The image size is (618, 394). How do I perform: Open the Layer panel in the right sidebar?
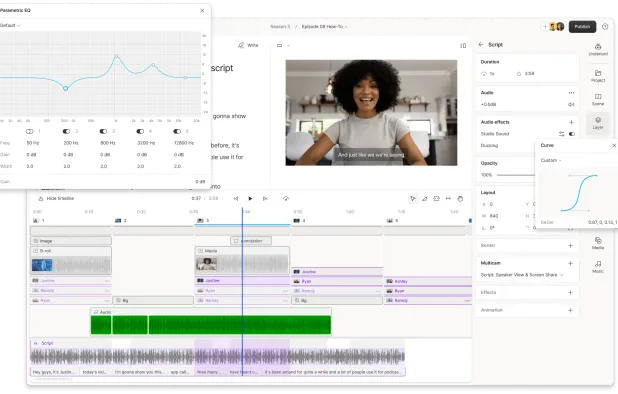[x=598, y=123]
